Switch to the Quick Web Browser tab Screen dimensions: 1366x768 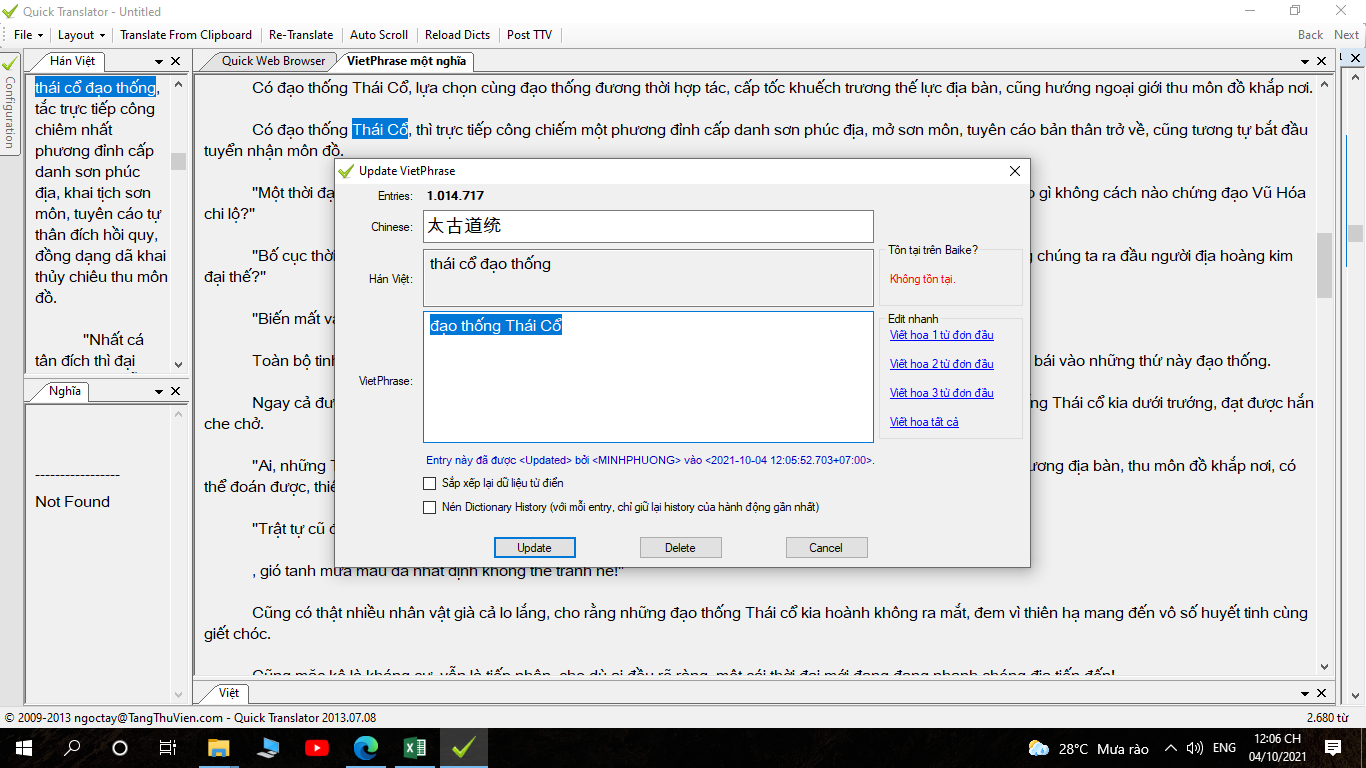273,61
